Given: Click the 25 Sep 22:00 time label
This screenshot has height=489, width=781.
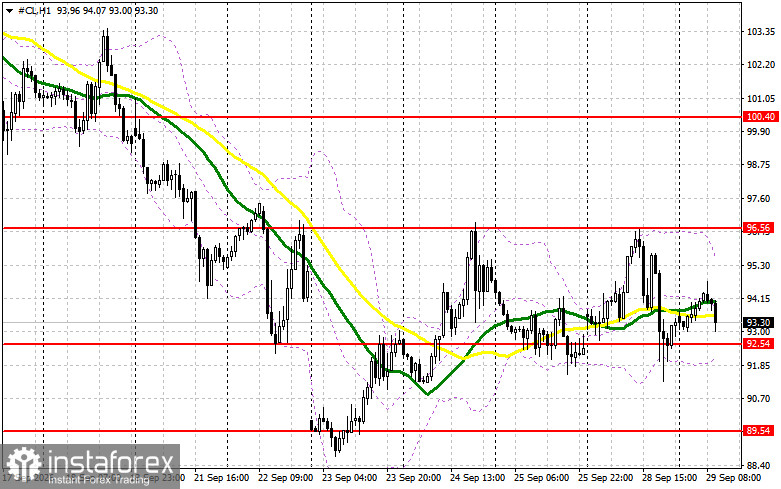Looking at the screenshot, I should tap(605, 478).
